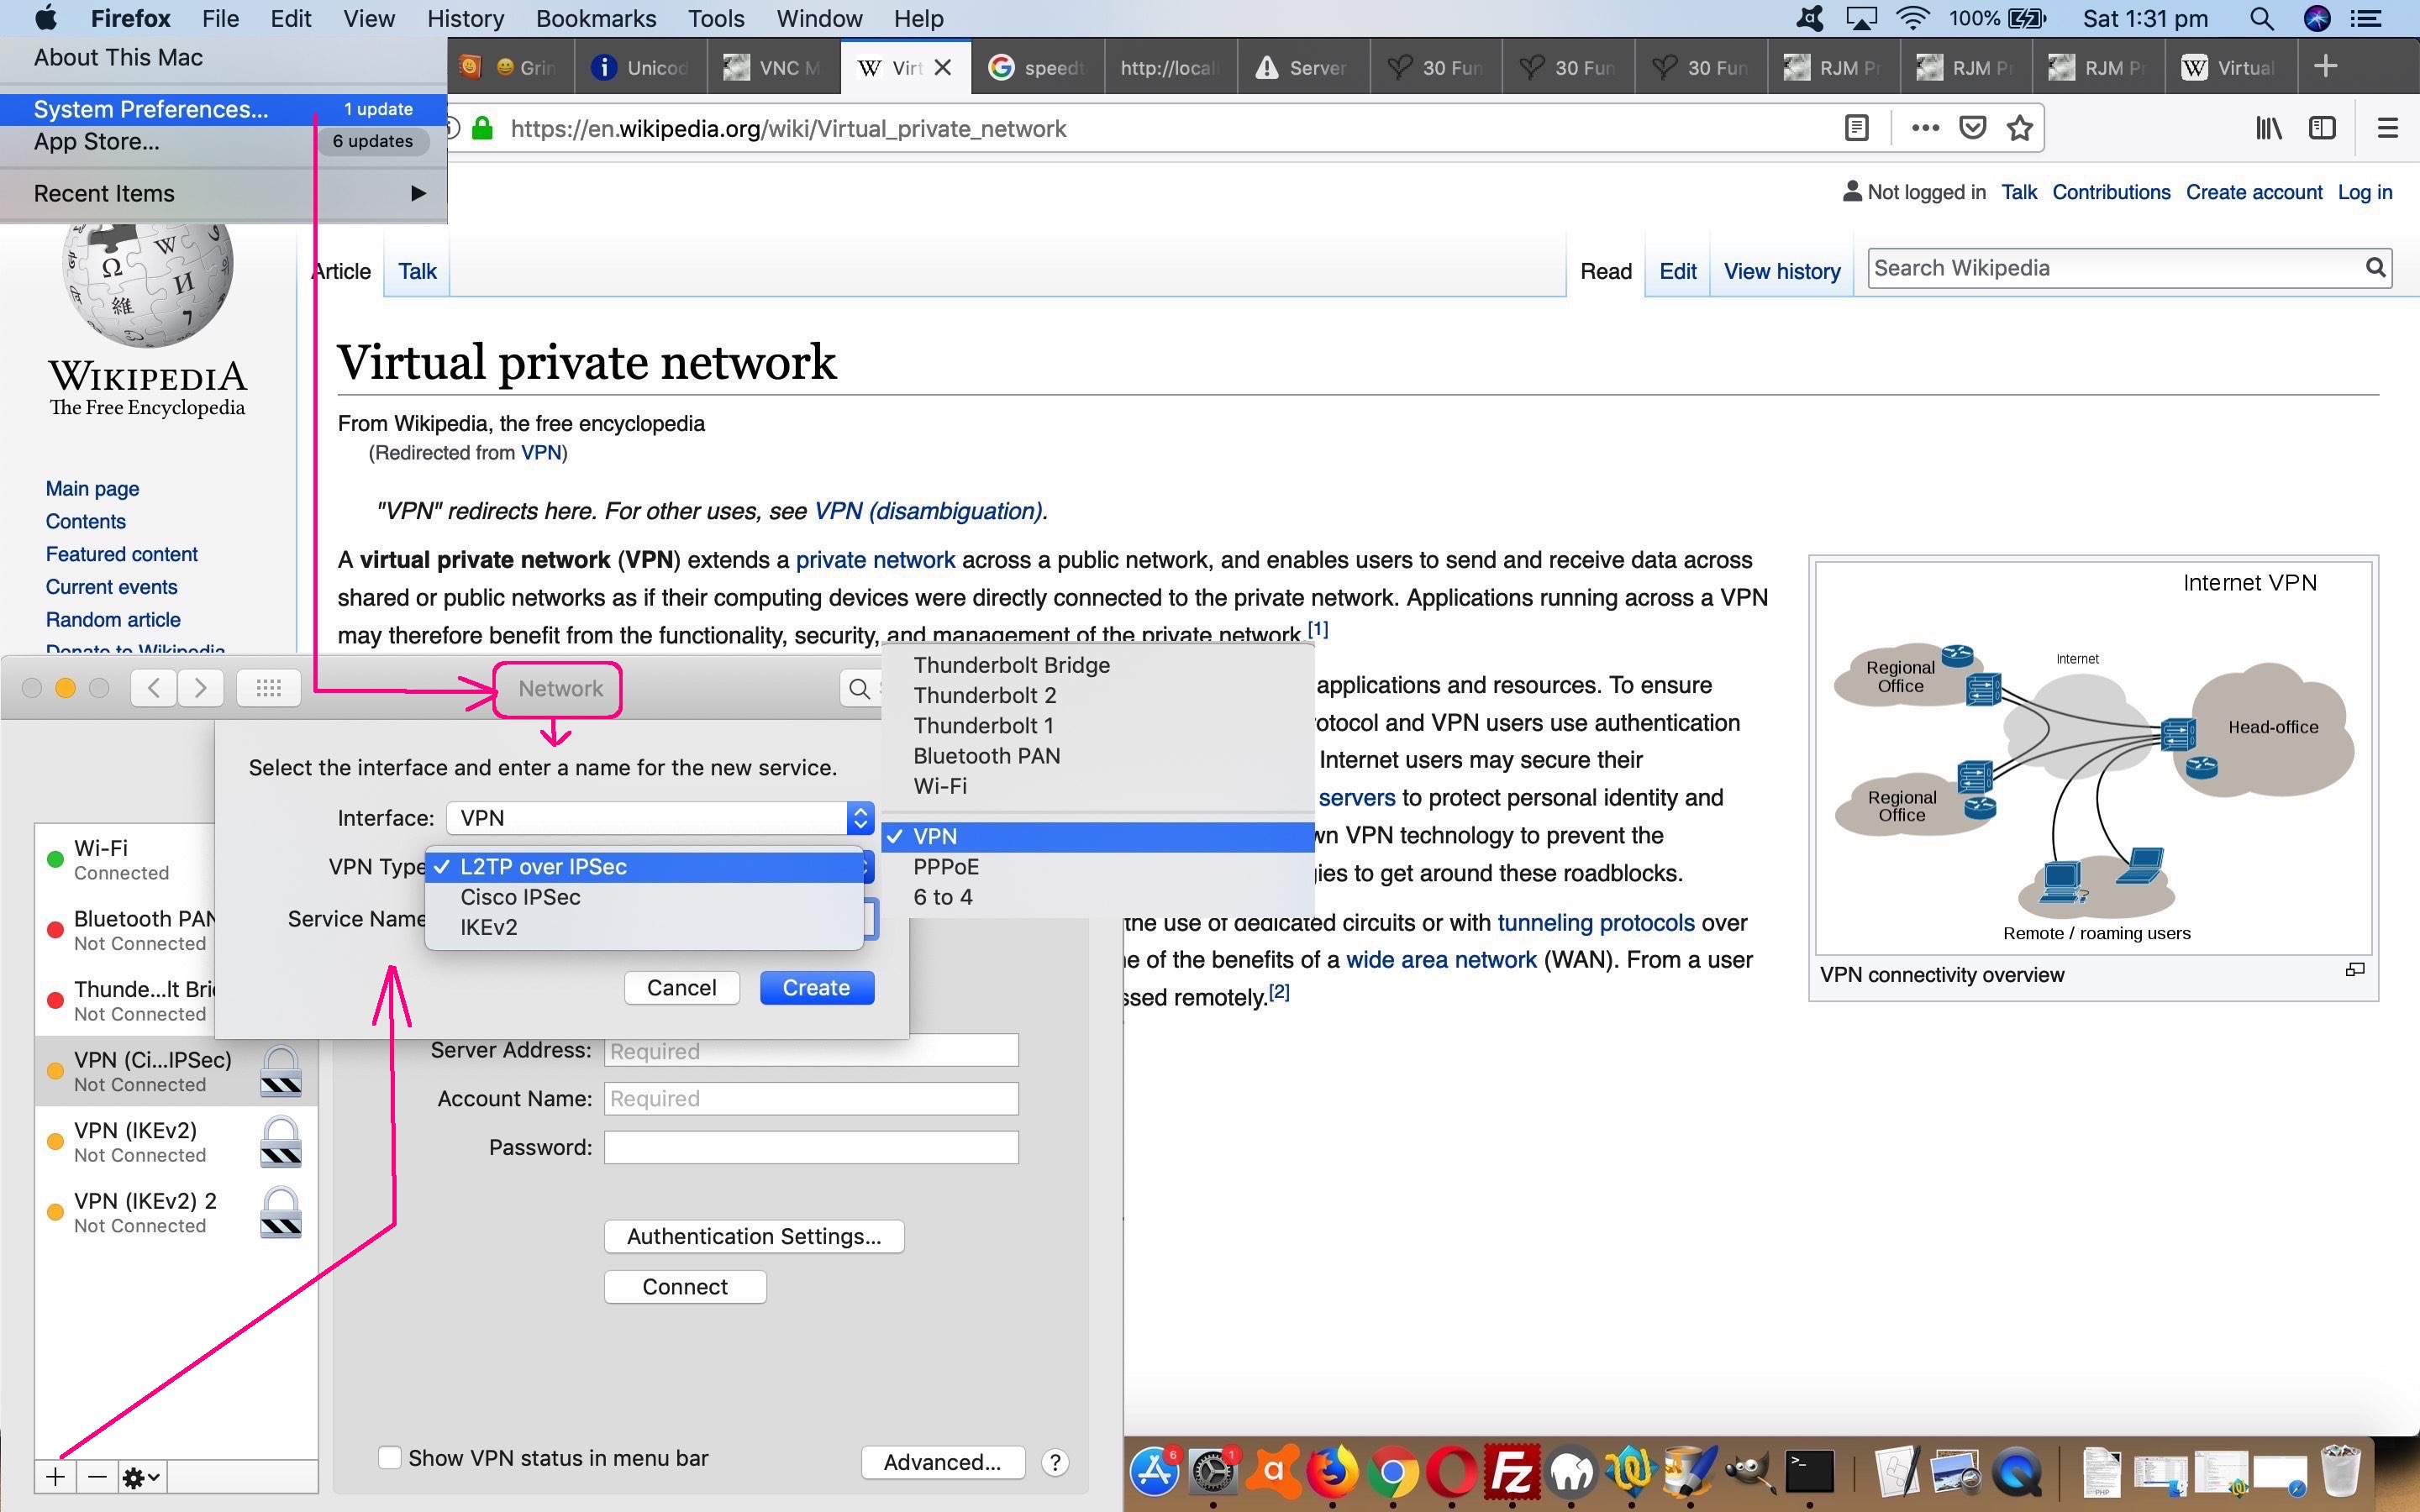This screenshot has width=2420, height=1512.
Task: Select Thunderbolt Bridge interface option
Action: [1098, 665]
